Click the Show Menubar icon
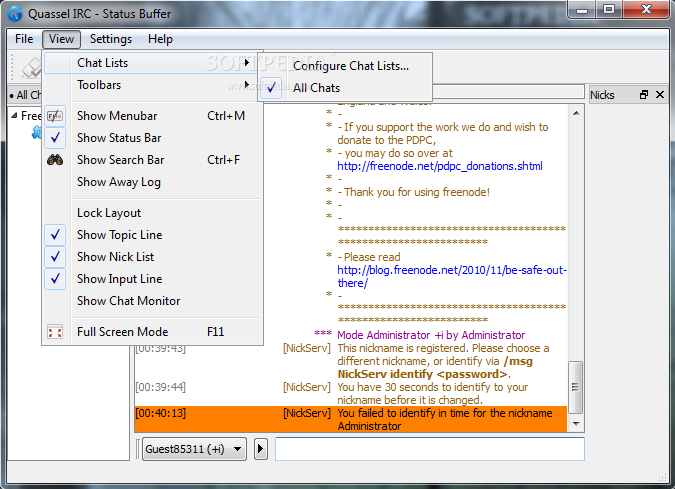 55,116
